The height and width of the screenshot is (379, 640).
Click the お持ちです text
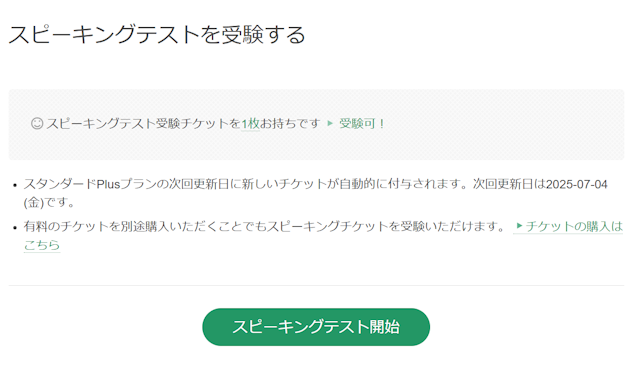pos(290,123)
